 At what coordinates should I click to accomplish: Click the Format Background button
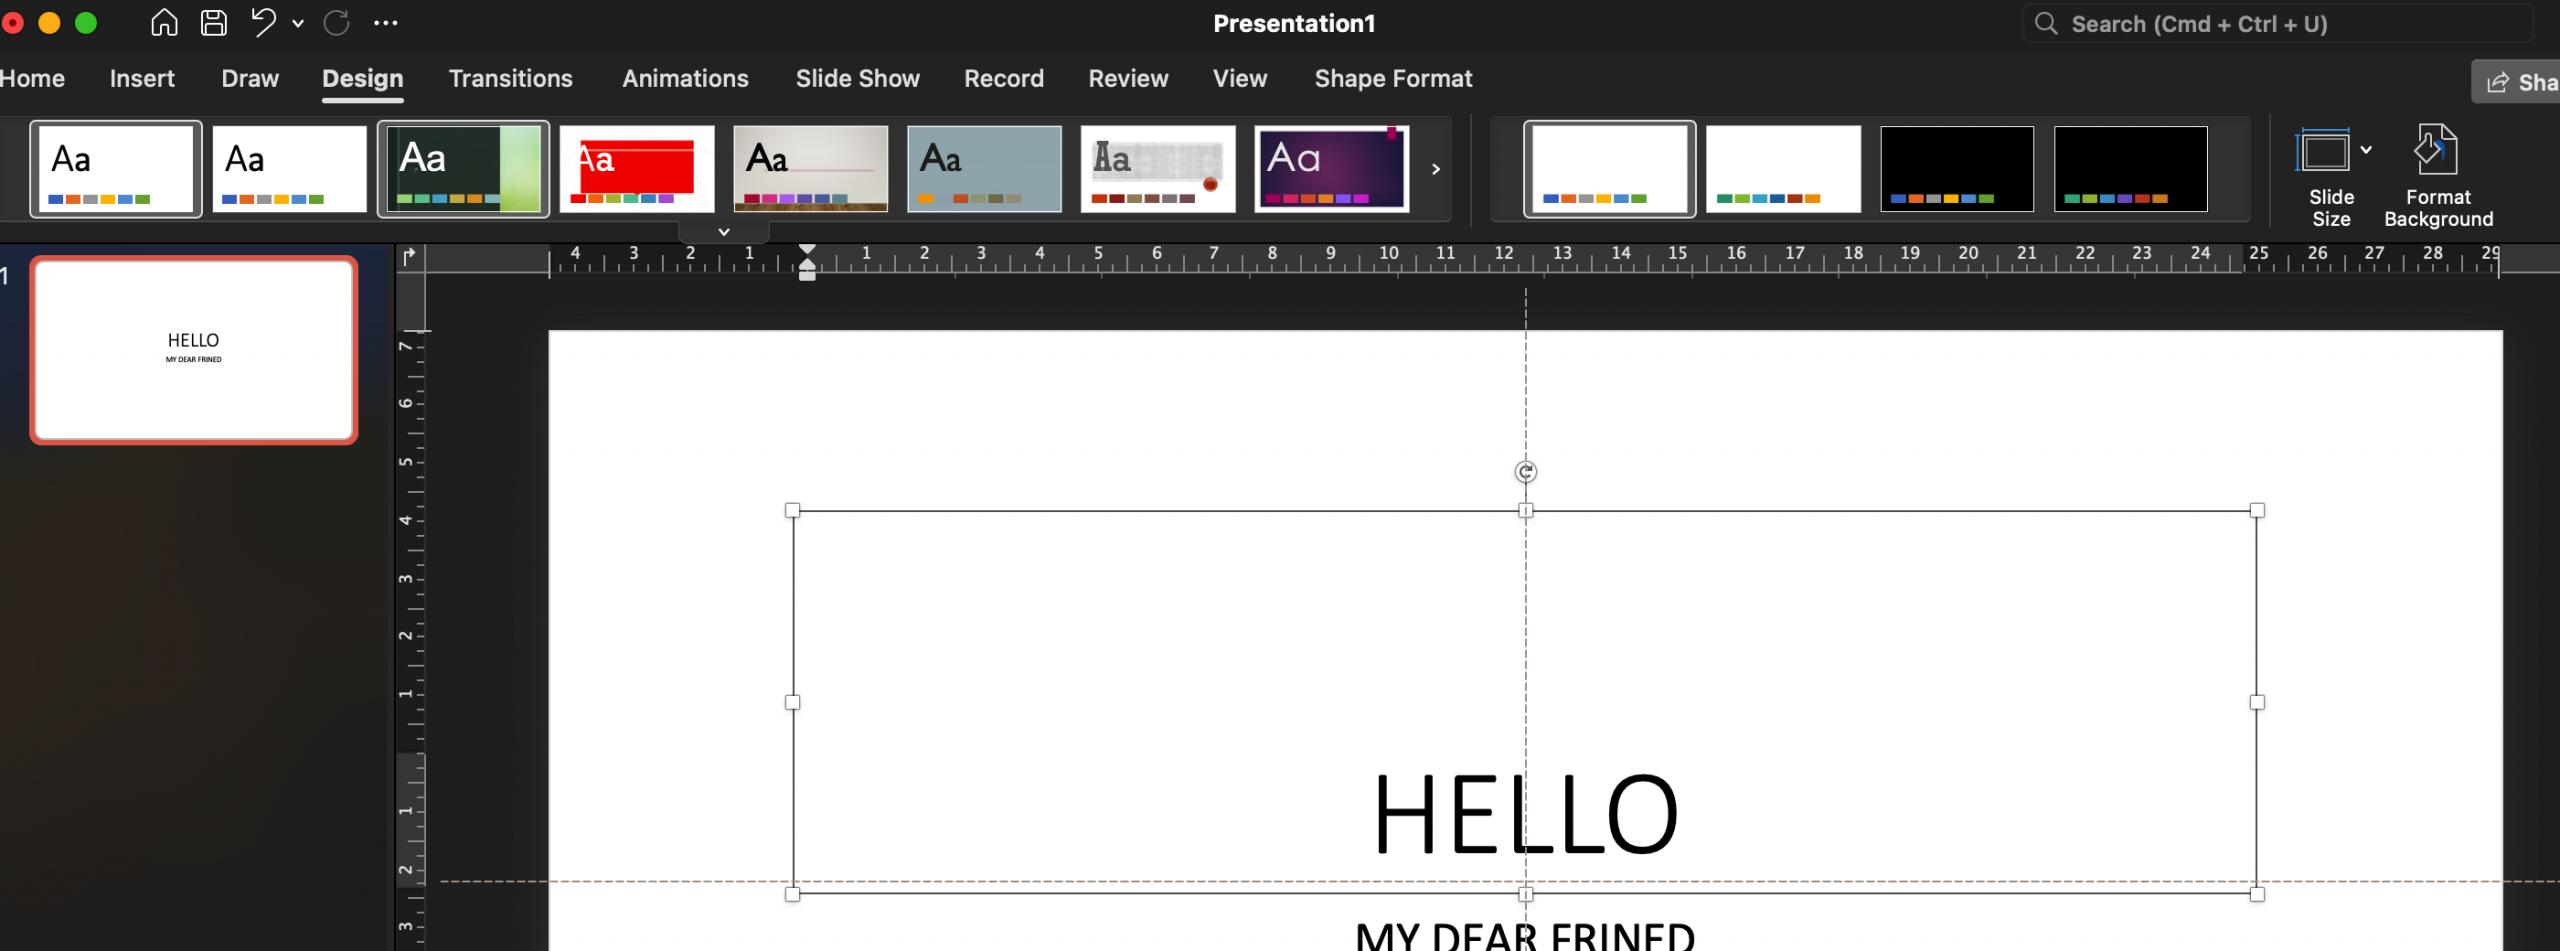[x=2438, y=176]
